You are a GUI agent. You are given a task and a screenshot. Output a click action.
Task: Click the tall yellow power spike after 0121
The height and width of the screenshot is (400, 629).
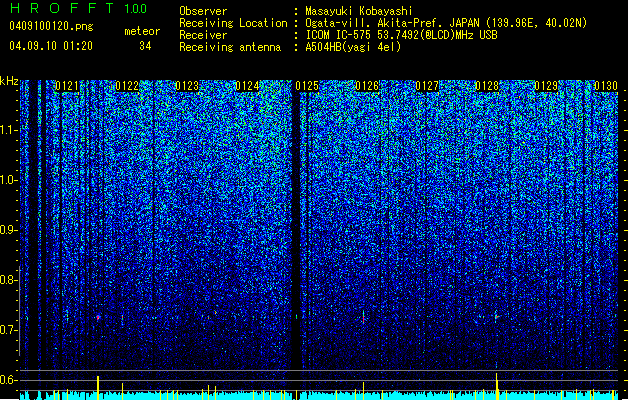pos(98,388)
